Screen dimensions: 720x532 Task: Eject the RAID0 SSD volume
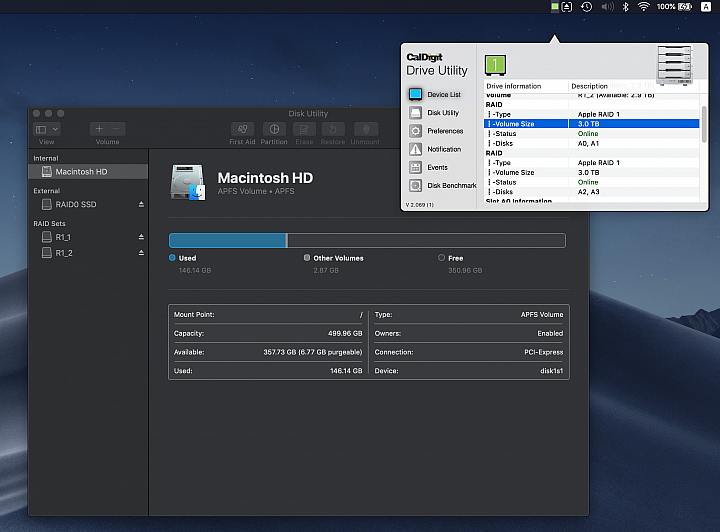141,204
